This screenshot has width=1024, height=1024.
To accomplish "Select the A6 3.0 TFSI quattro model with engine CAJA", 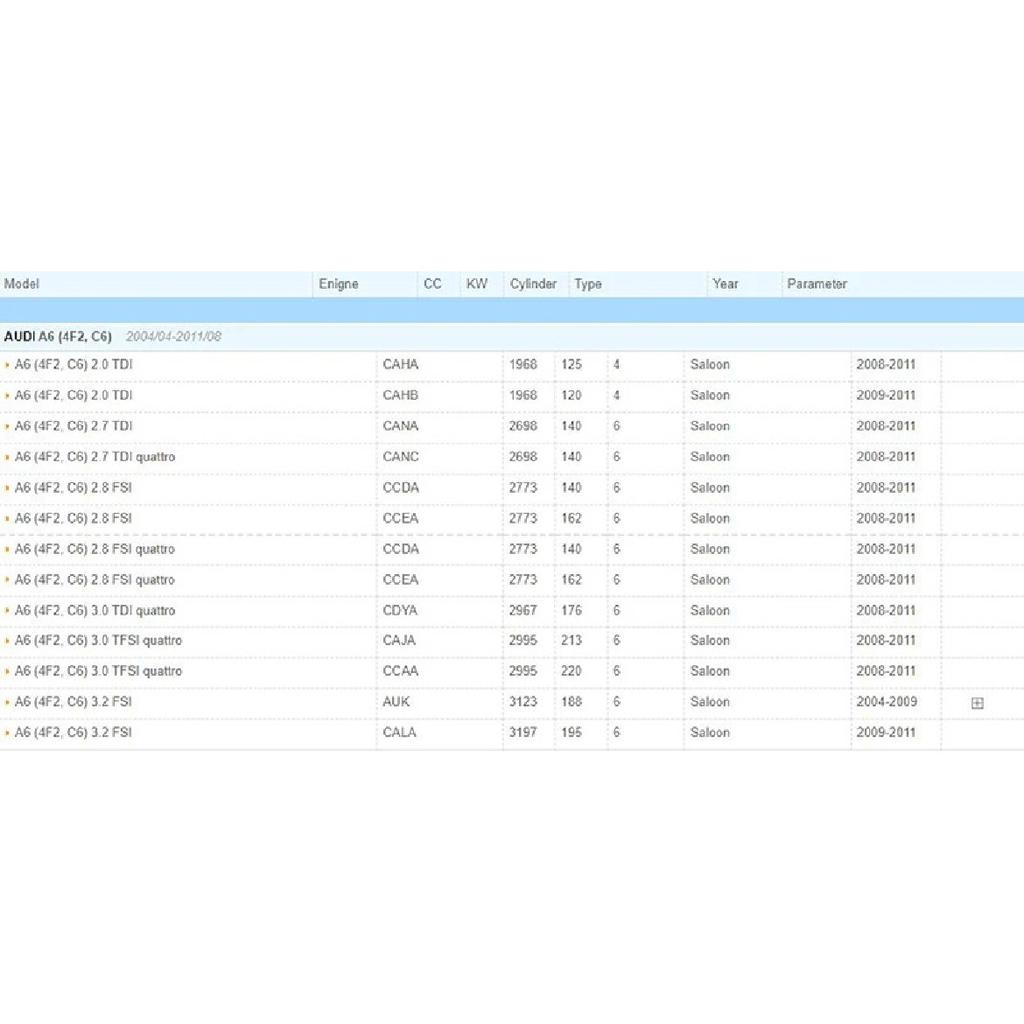I will coord(99,641).
